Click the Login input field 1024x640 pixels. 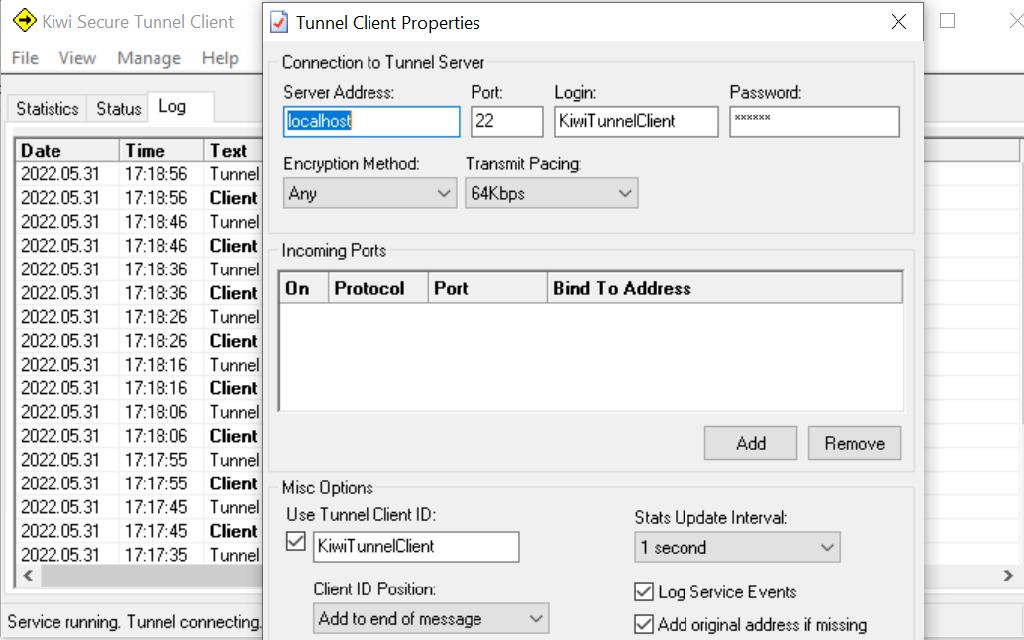[x=636, y=121]
